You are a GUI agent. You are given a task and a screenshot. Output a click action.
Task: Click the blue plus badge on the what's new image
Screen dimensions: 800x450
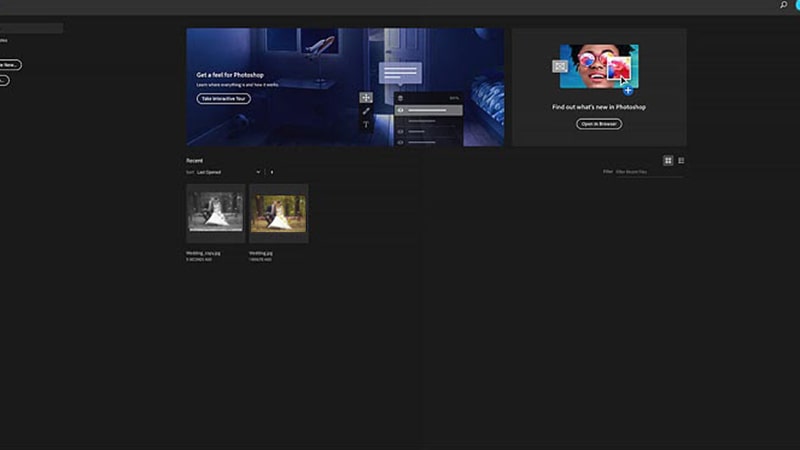click(x=628, y=90)
